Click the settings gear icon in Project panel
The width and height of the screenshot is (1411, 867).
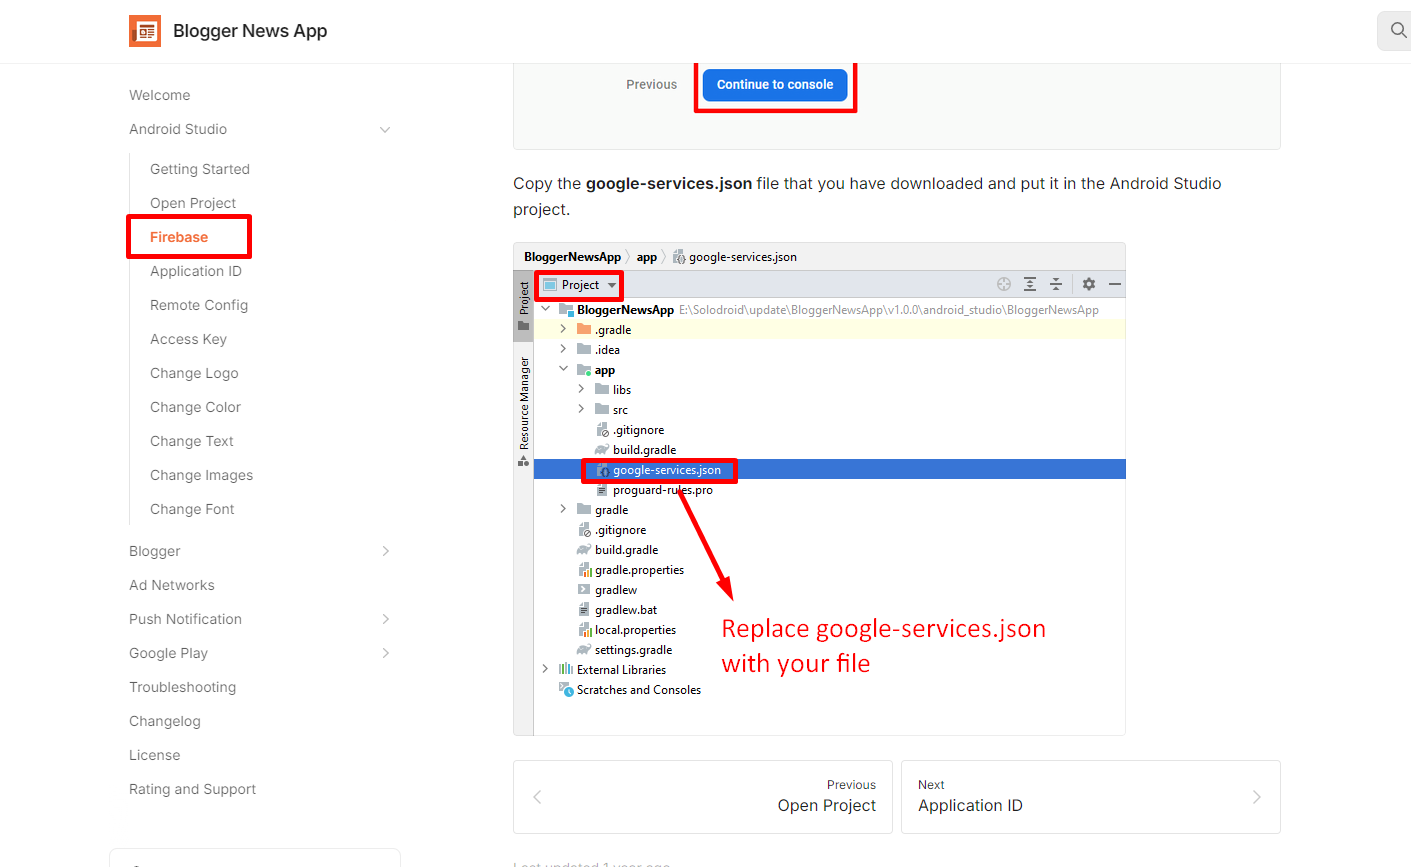click(1089, 285)
